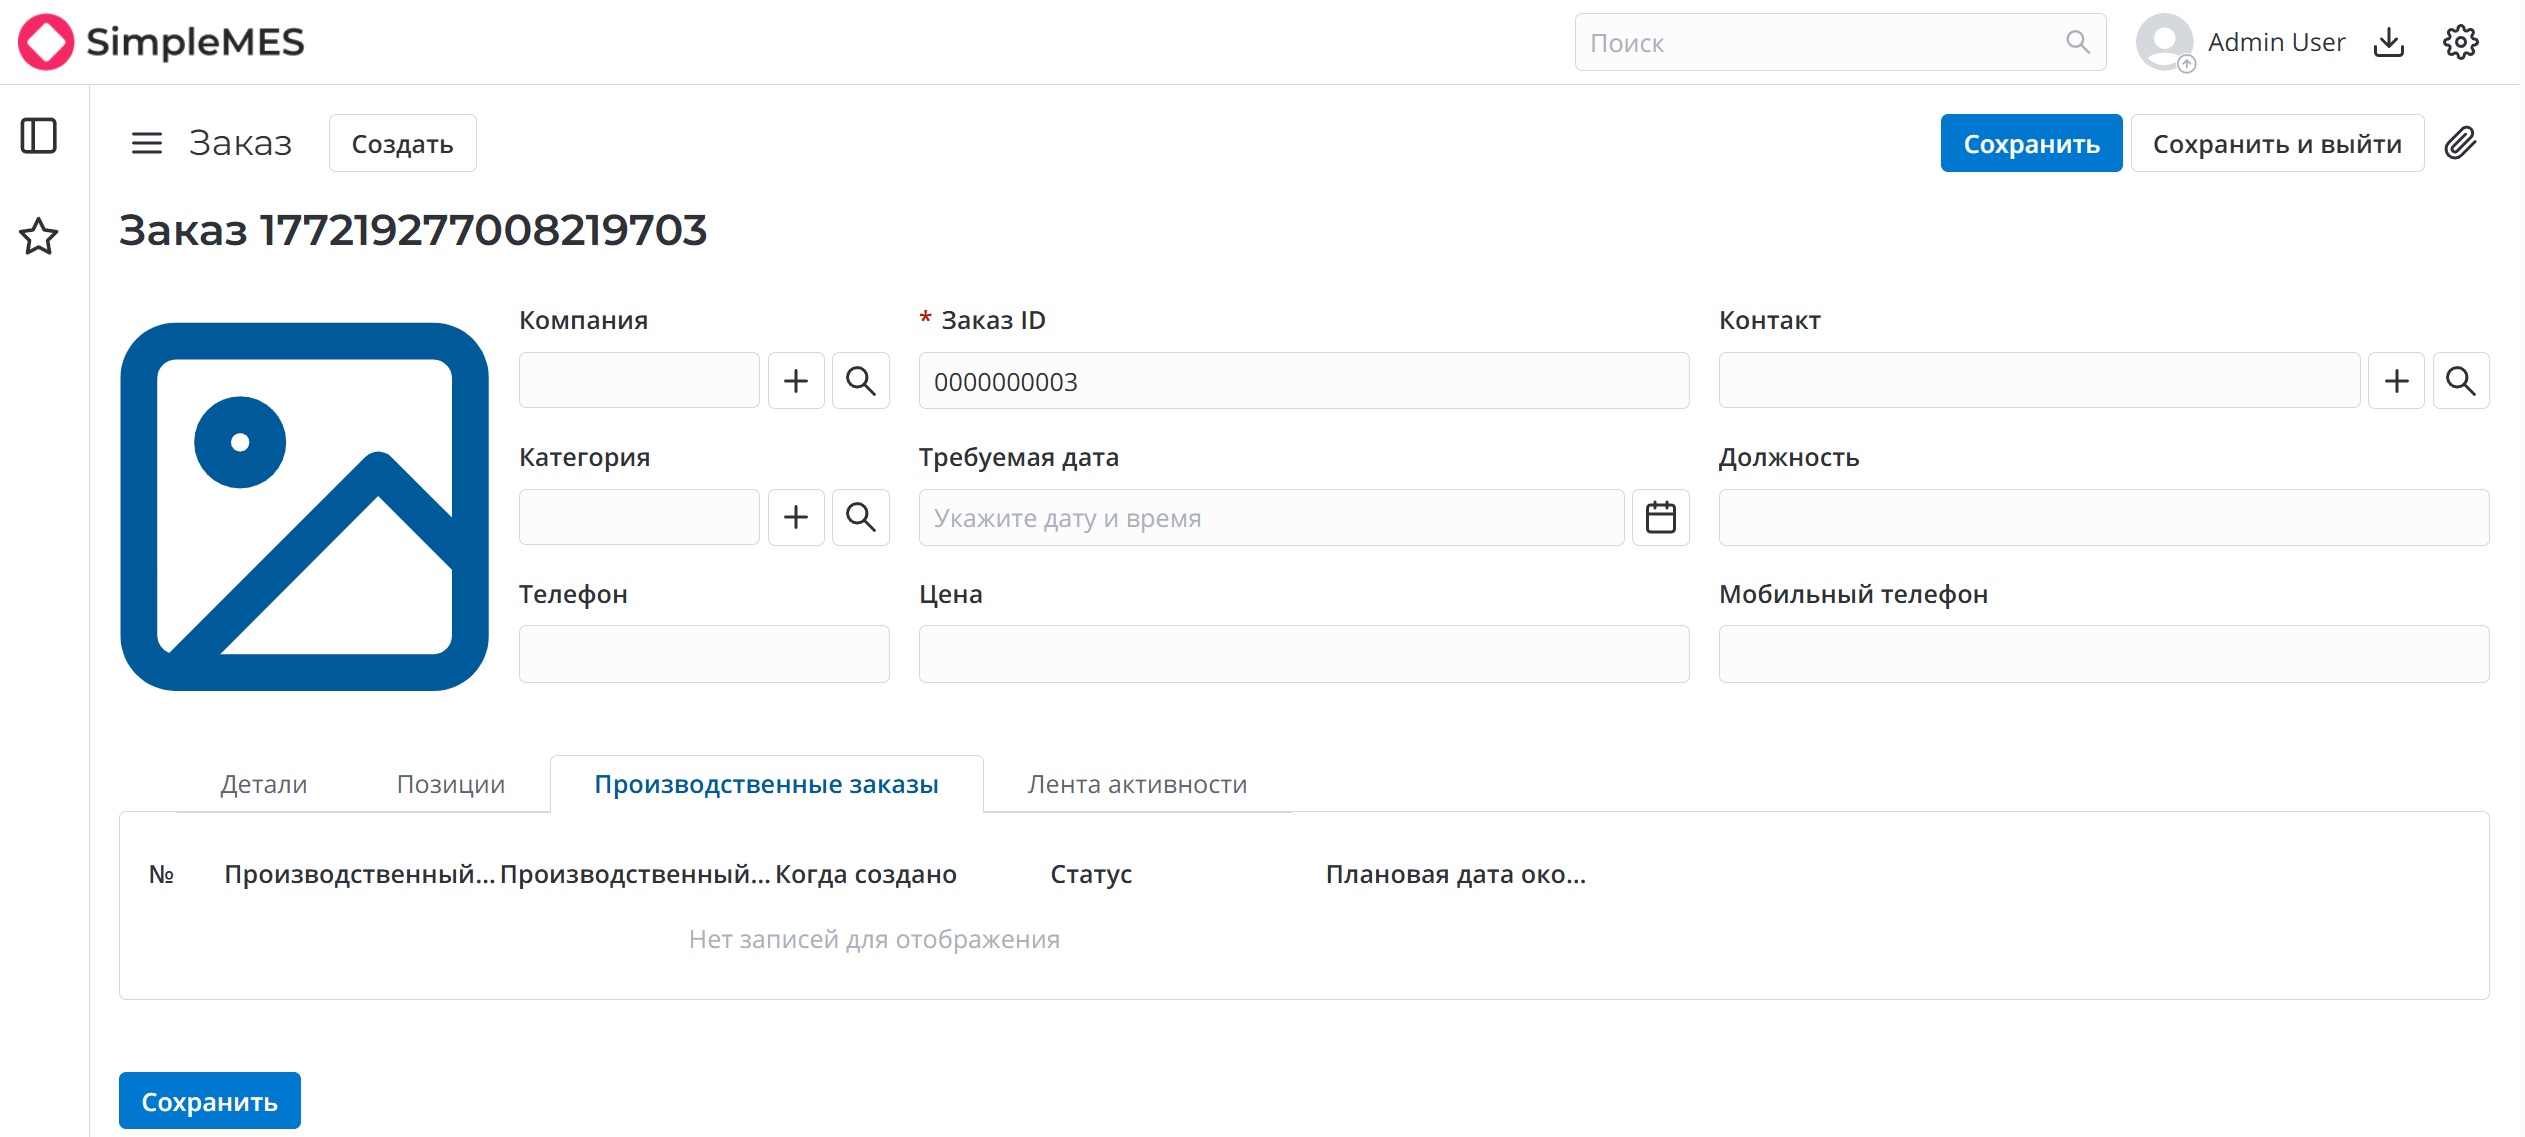Click the paperclip attachments icon

(2460, 143)
